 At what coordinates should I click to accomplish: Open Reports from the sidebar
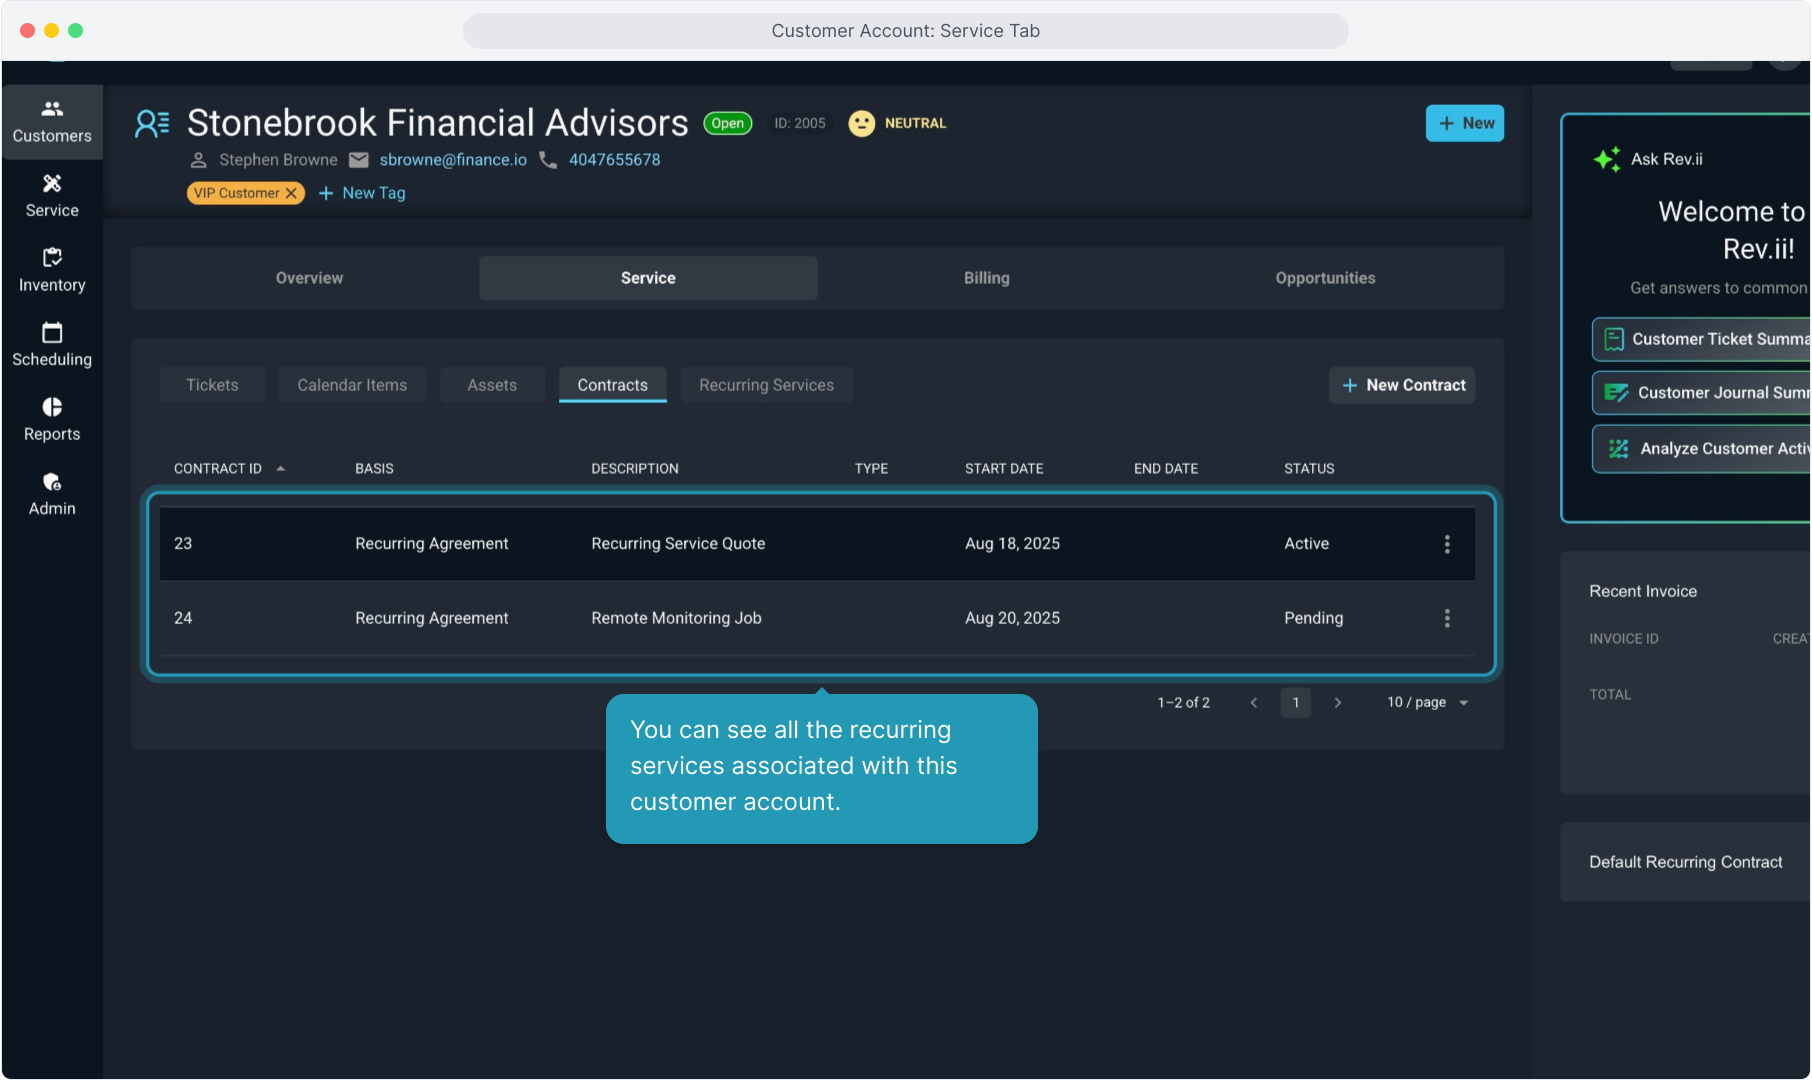point(52,419)
